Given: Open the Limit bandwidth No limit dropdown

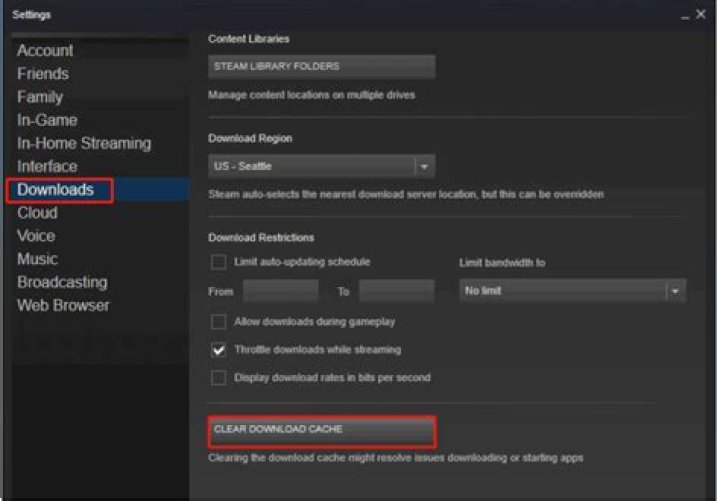Looking at the screenshot, I should coord(572,291).
